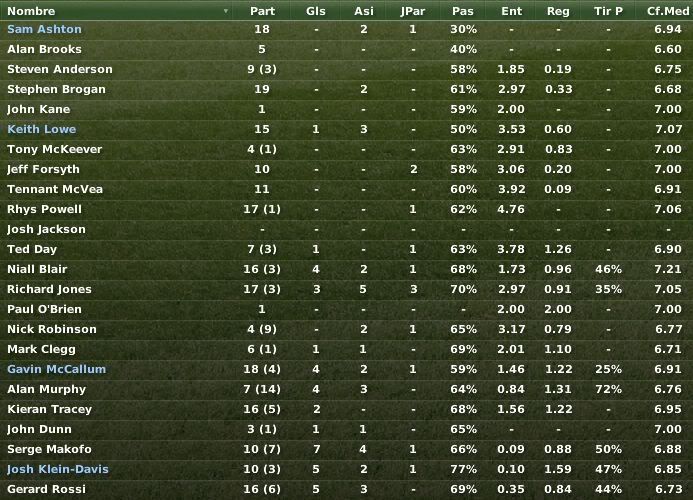Sort by Tir P column header
The width and height of the screenshot is (693, 500).
coord(608,11)
